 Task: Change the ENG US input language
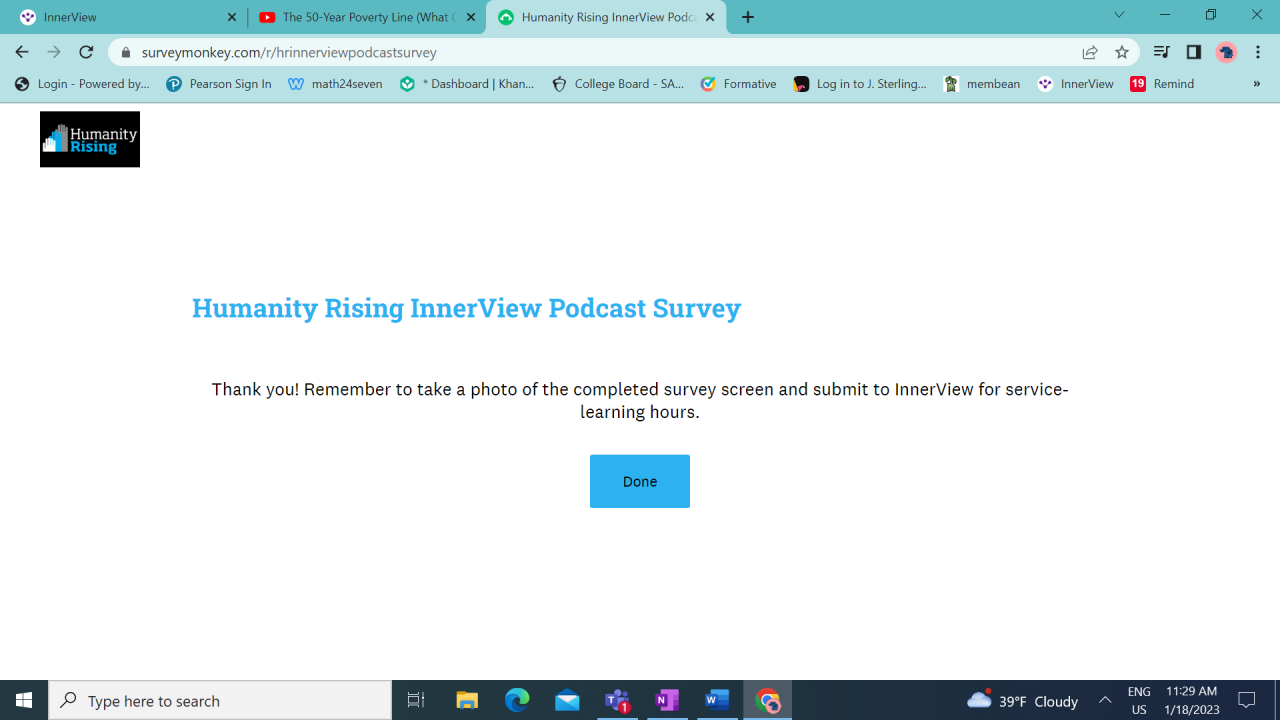click(1139, 700)
